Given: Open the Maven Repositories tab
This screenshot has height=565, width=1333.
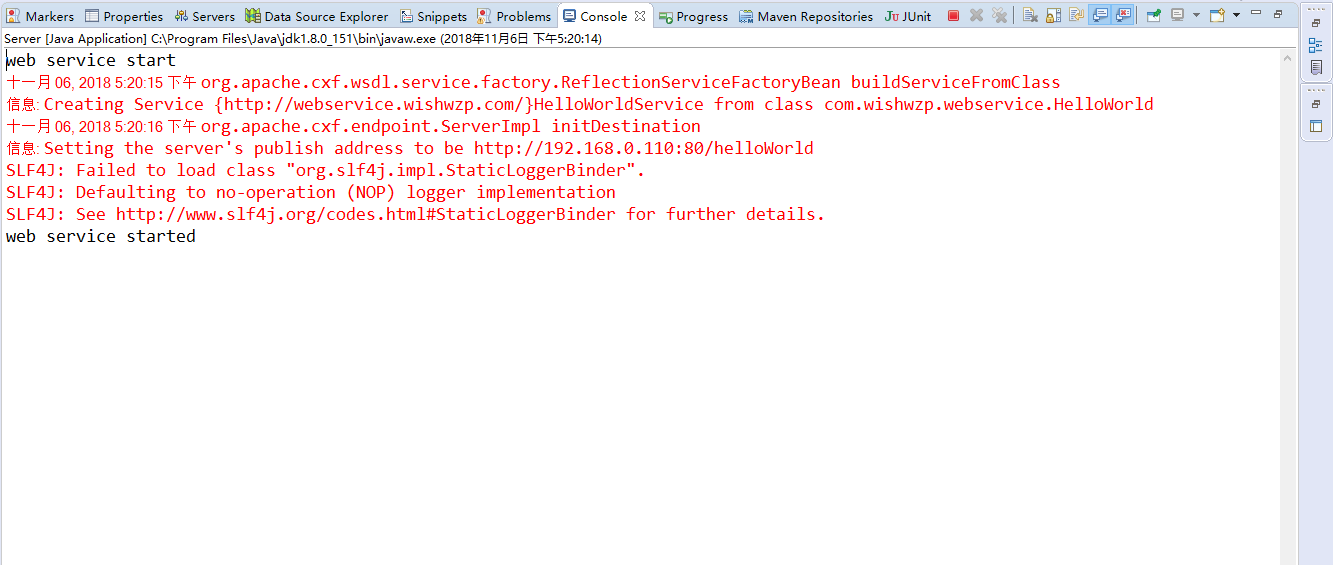Looking at the screenshot, I should point(806,16).
